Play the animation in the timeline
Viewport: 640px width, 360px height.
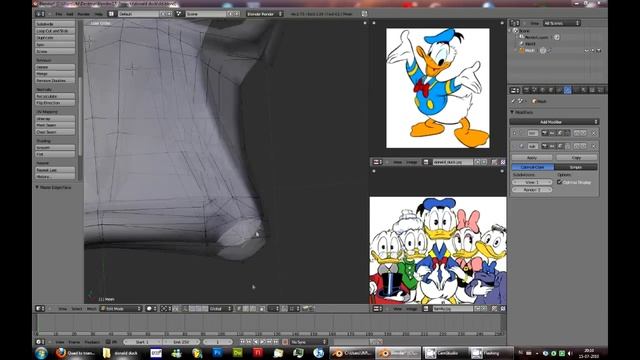pos(262,342)
